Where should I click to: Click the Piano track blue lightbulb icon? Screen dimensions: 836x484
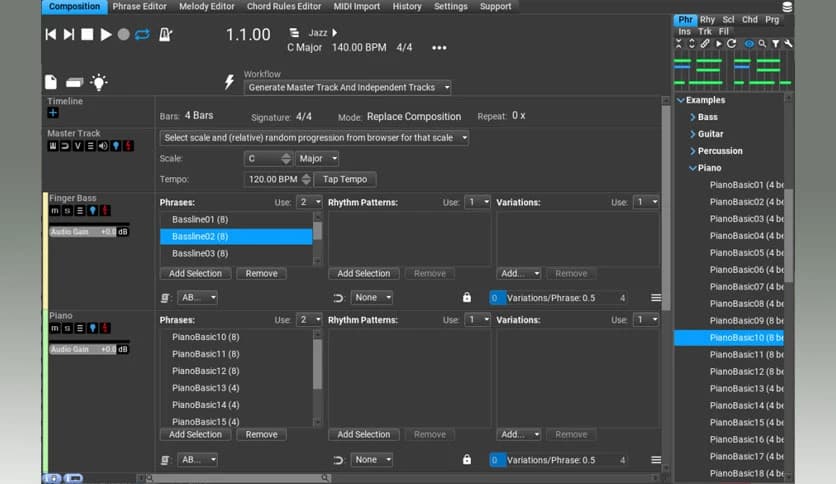click(x=93, y=328)
